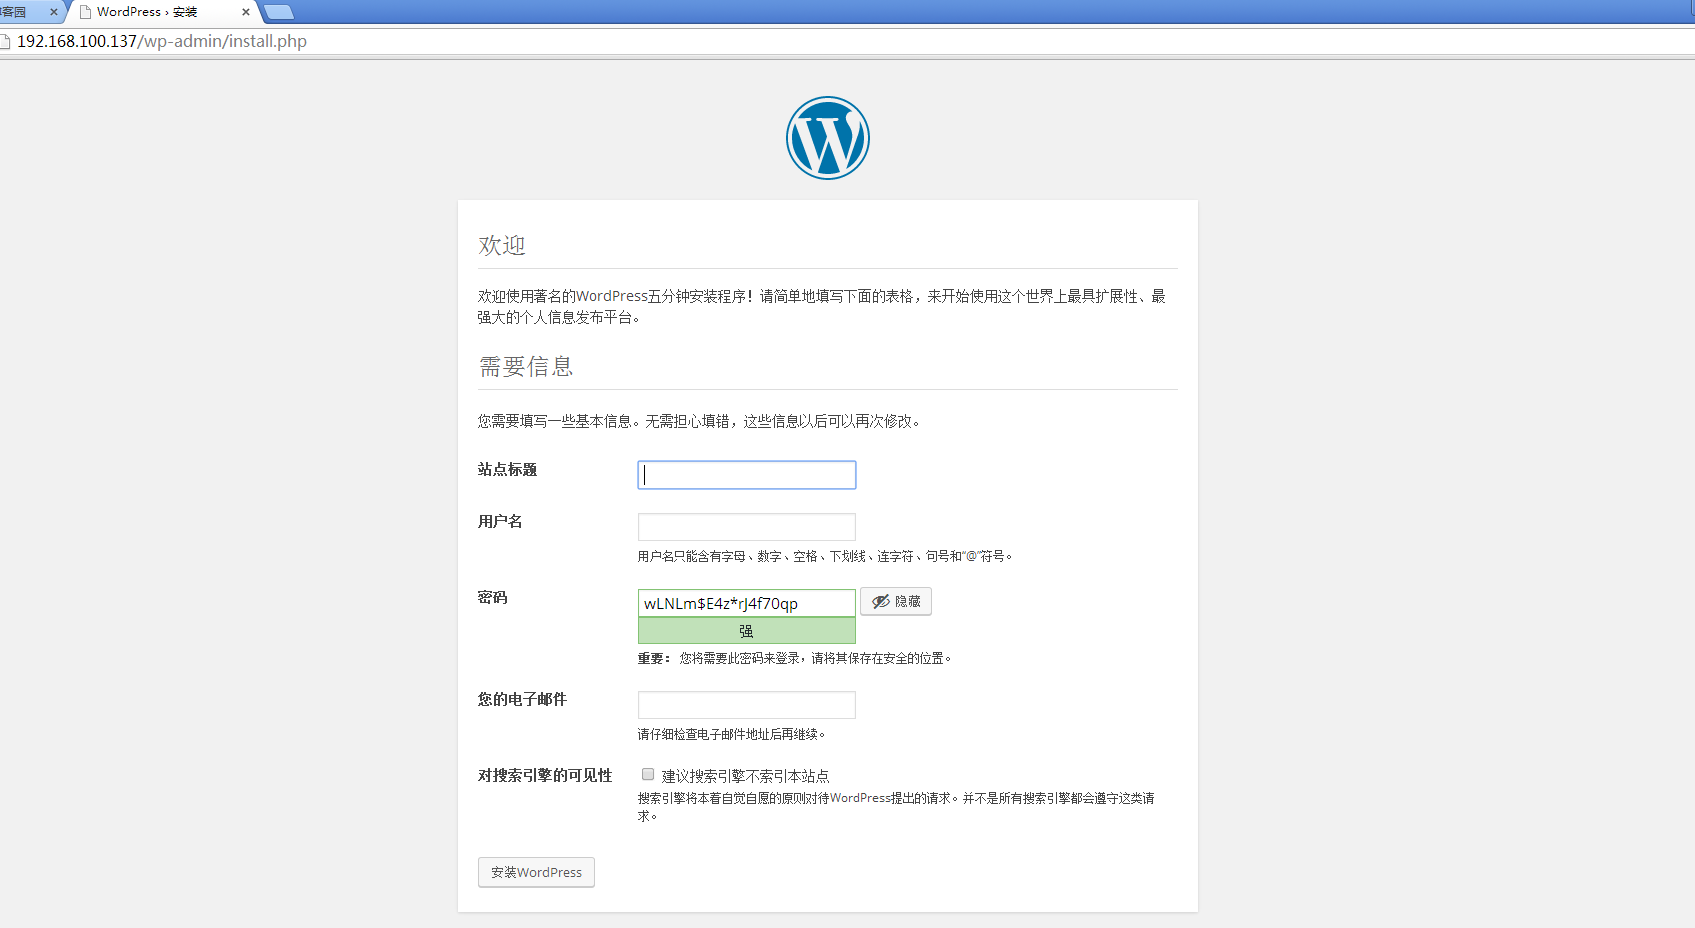1695x928 pixels.
Task: Click the 安装WordPress button
Action: pos(536,872)
